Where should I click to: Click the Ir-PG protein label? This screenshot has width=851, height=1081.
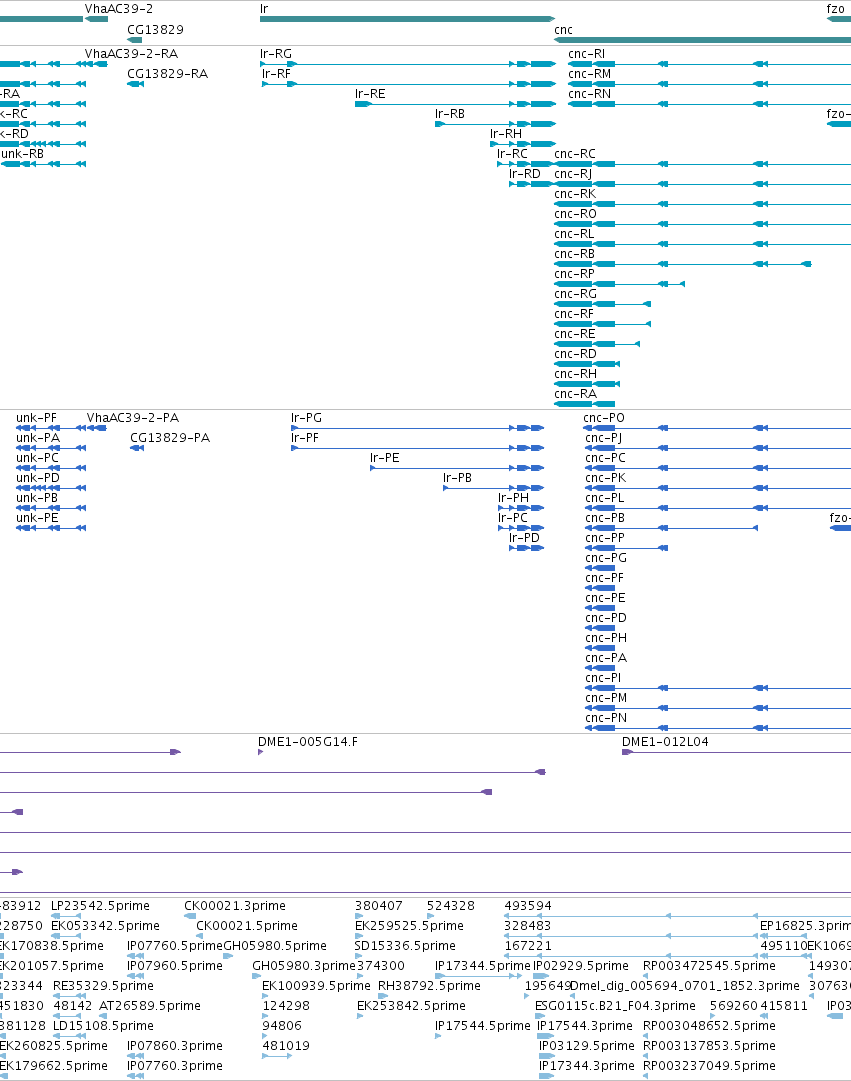point(306,418)
